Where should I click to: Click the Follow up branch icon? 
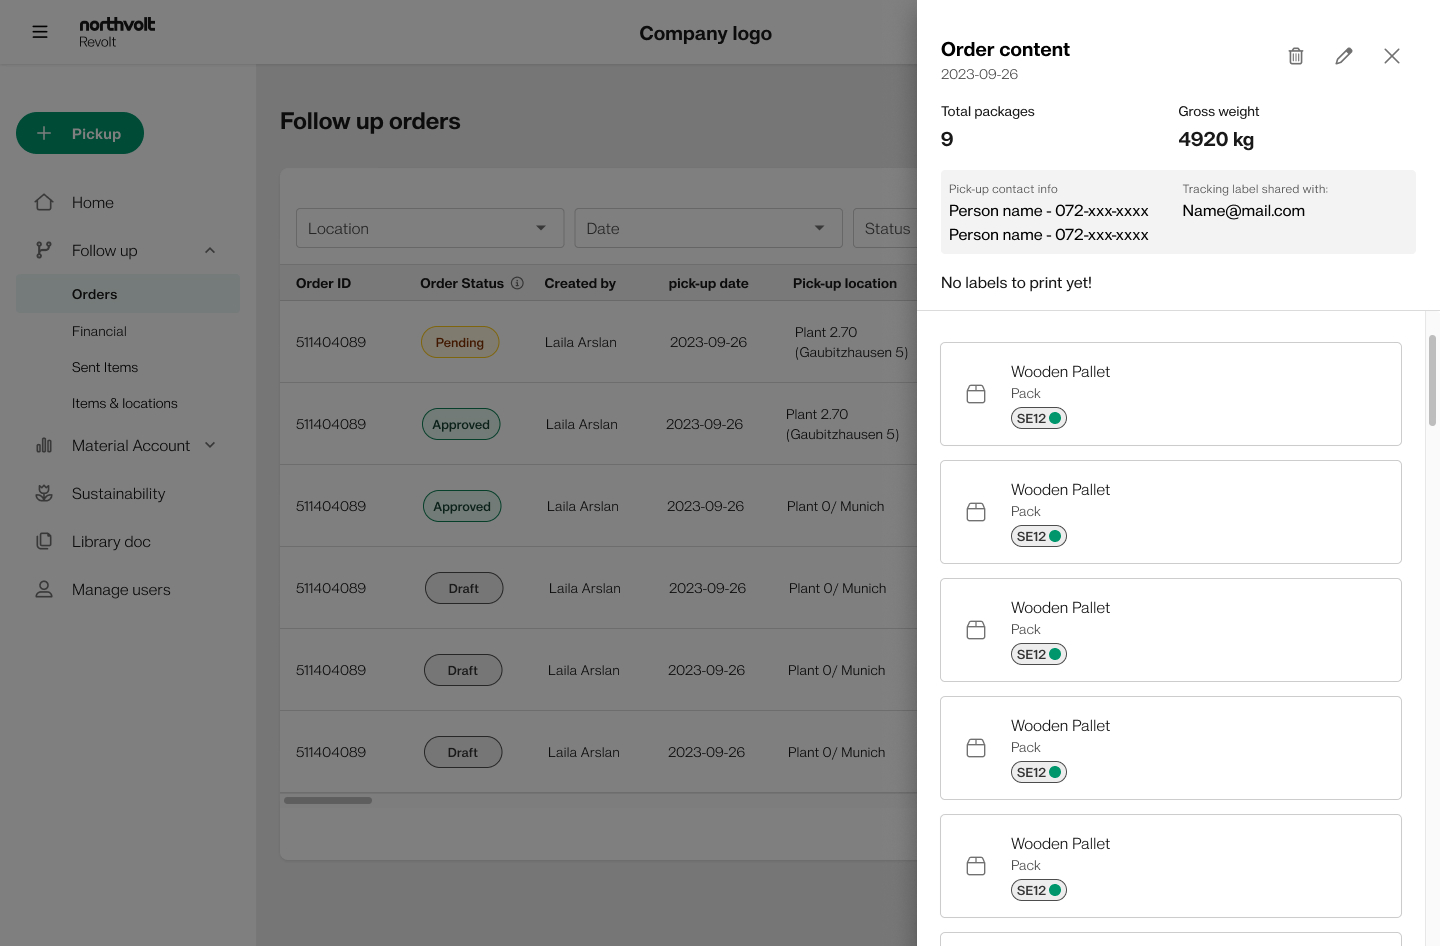pos(44,250)
